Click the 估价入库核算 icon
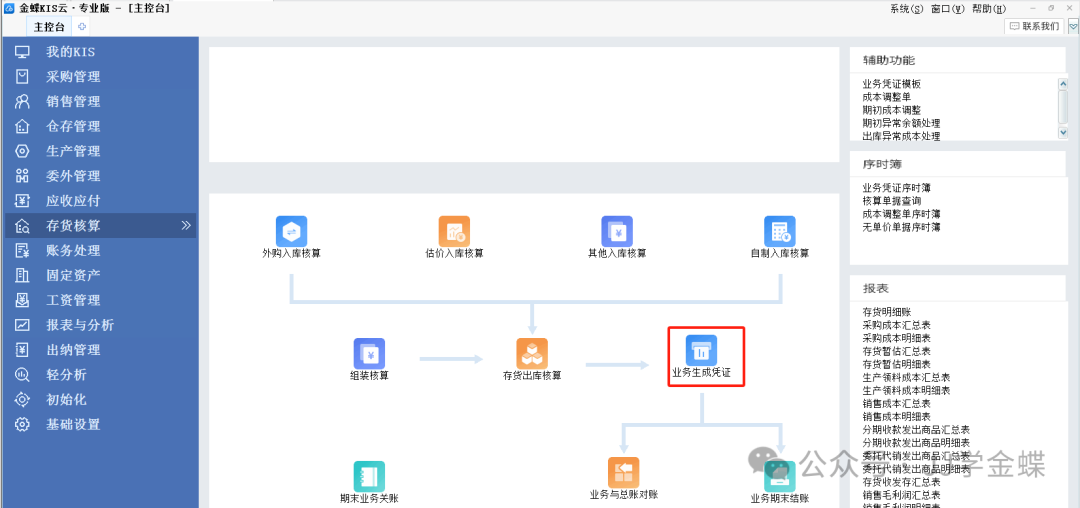 tap(454, 231)
